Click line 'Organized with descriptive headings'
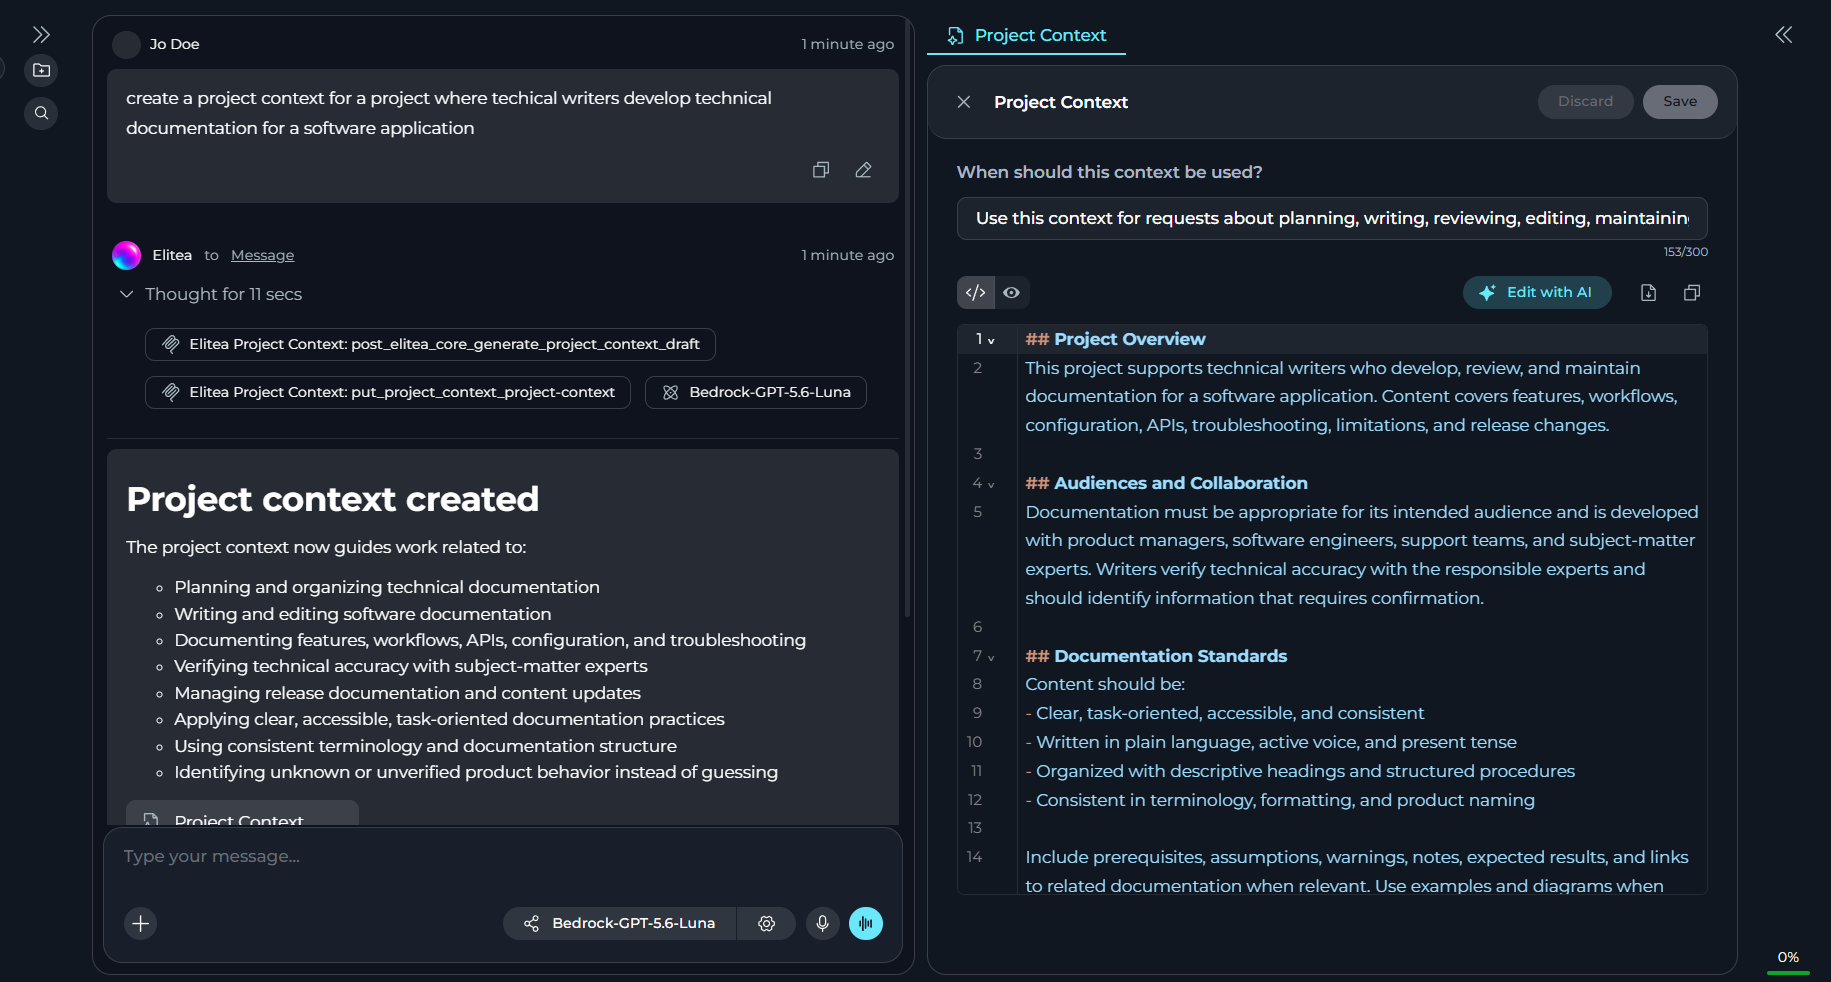The width and height of the screenshot is (1831, 982). pyautogui.click(x=1300, y=771)
